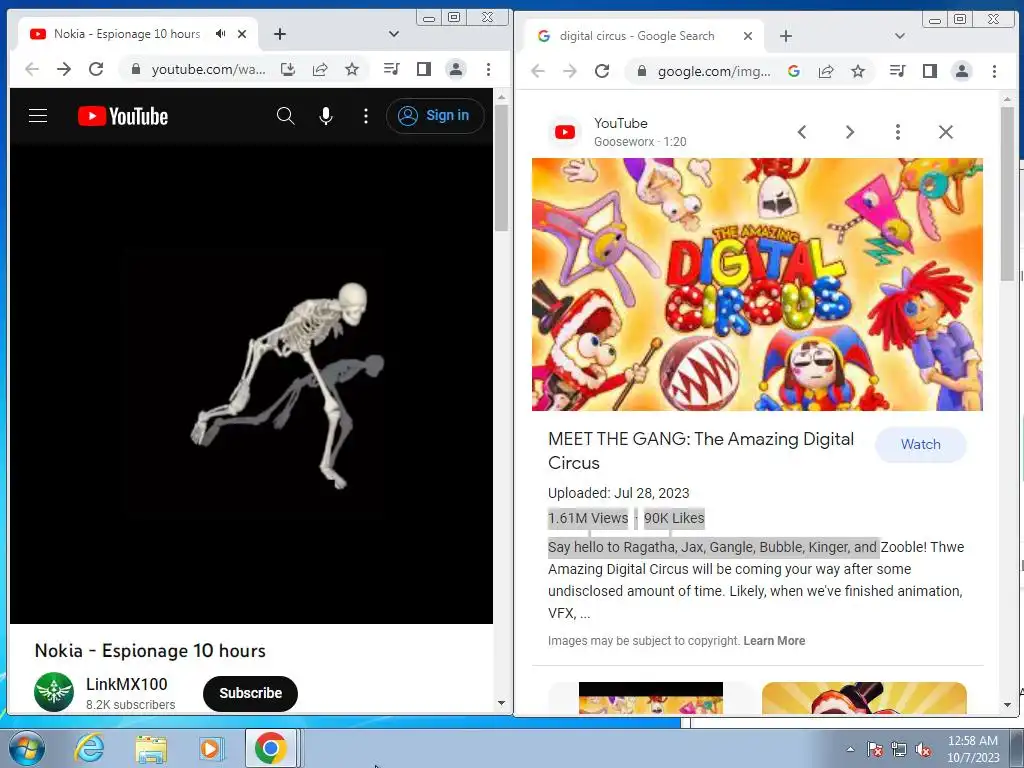
Task: Click the Watch button
Action: (921, 445)
